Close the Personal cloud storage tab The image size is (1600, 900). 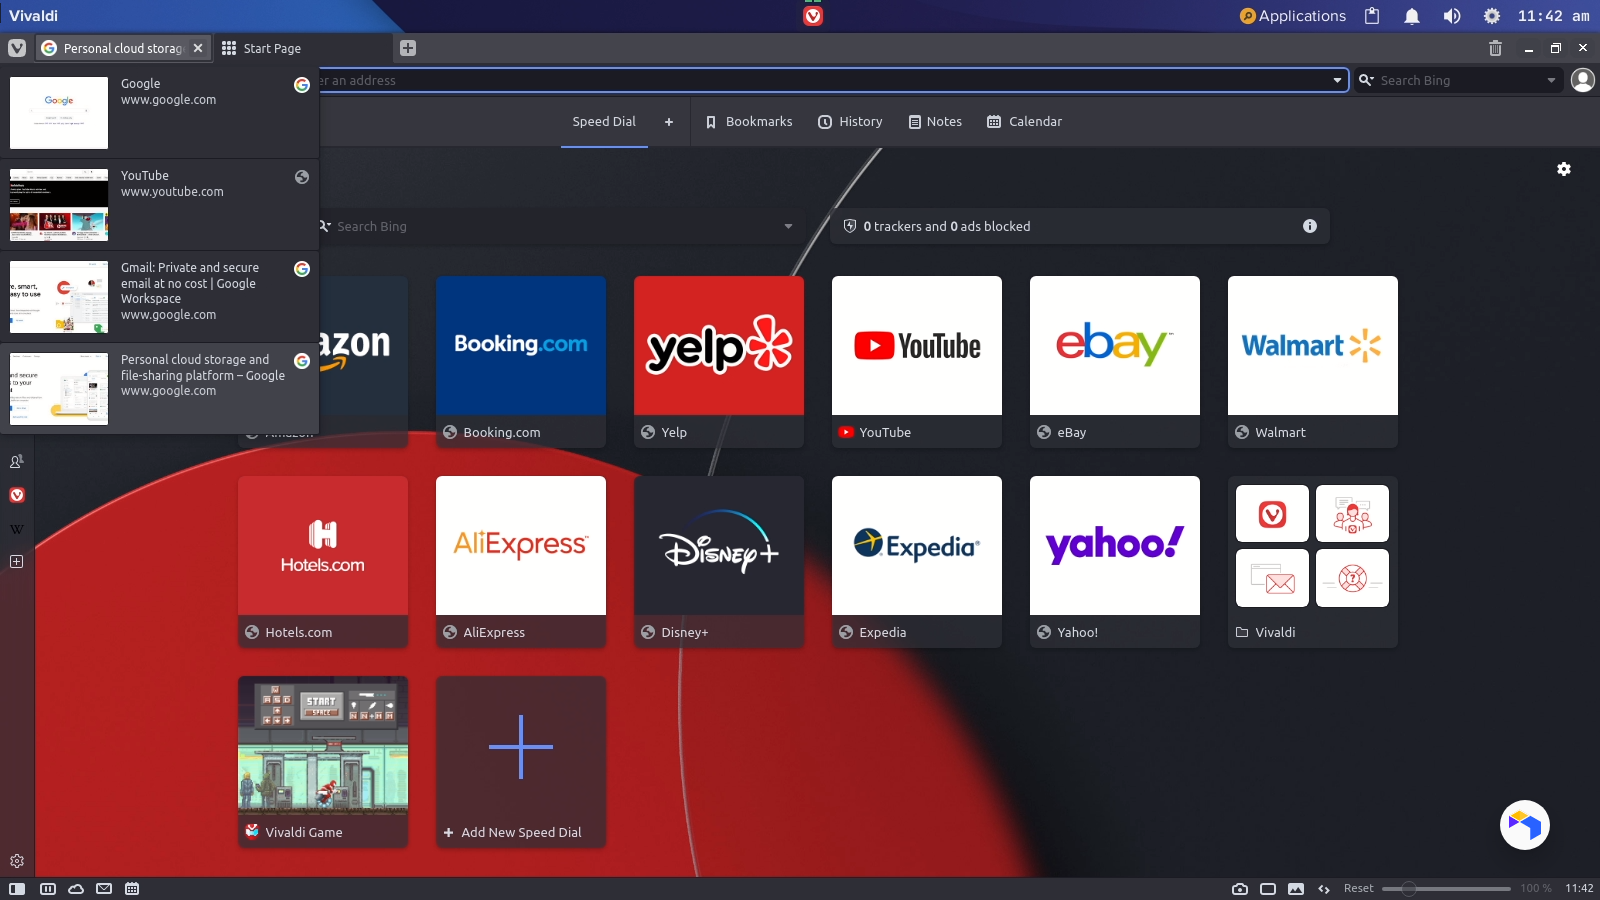point(198,48)
